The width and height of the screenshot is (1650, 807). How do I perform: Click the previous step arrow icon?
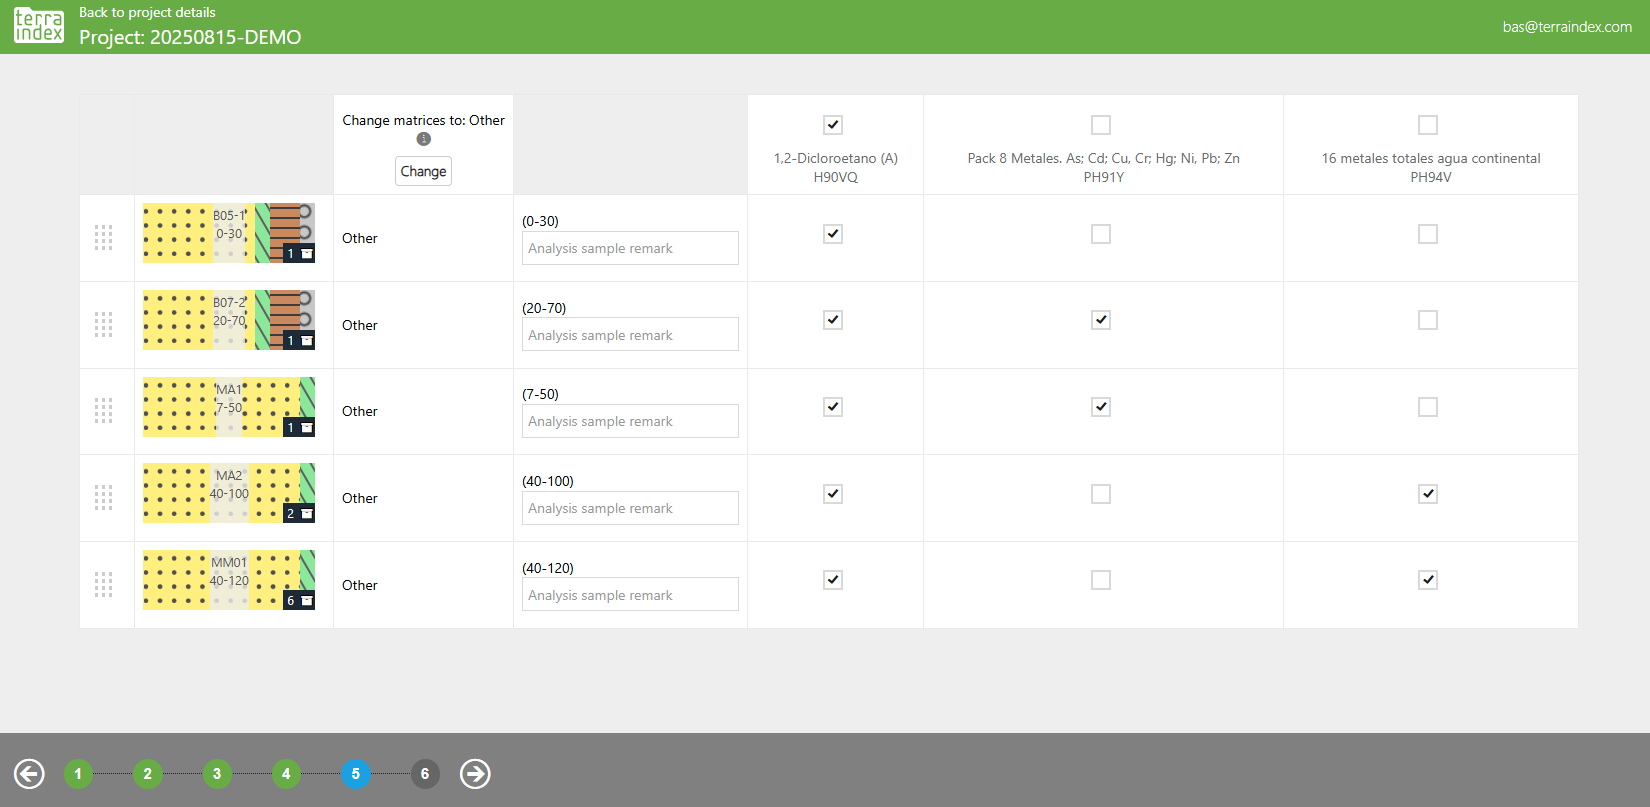point(29,773)
